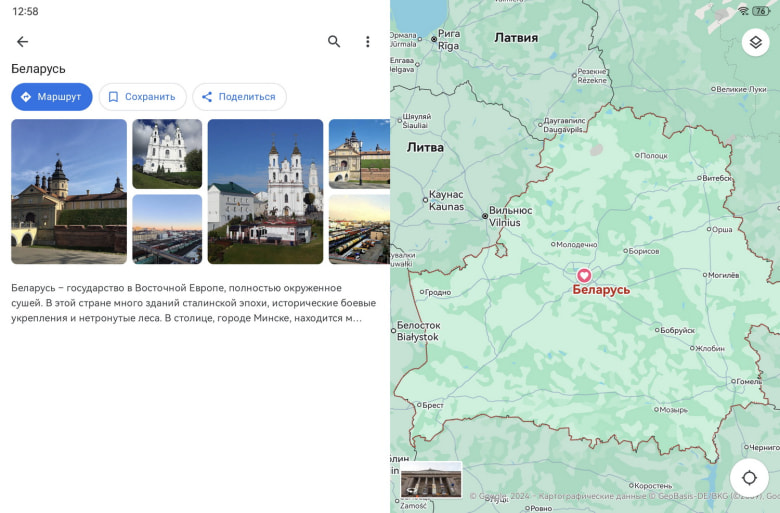780x513 pixels.
Task: Open the railway station sunset photo
Action: (167, 229)
